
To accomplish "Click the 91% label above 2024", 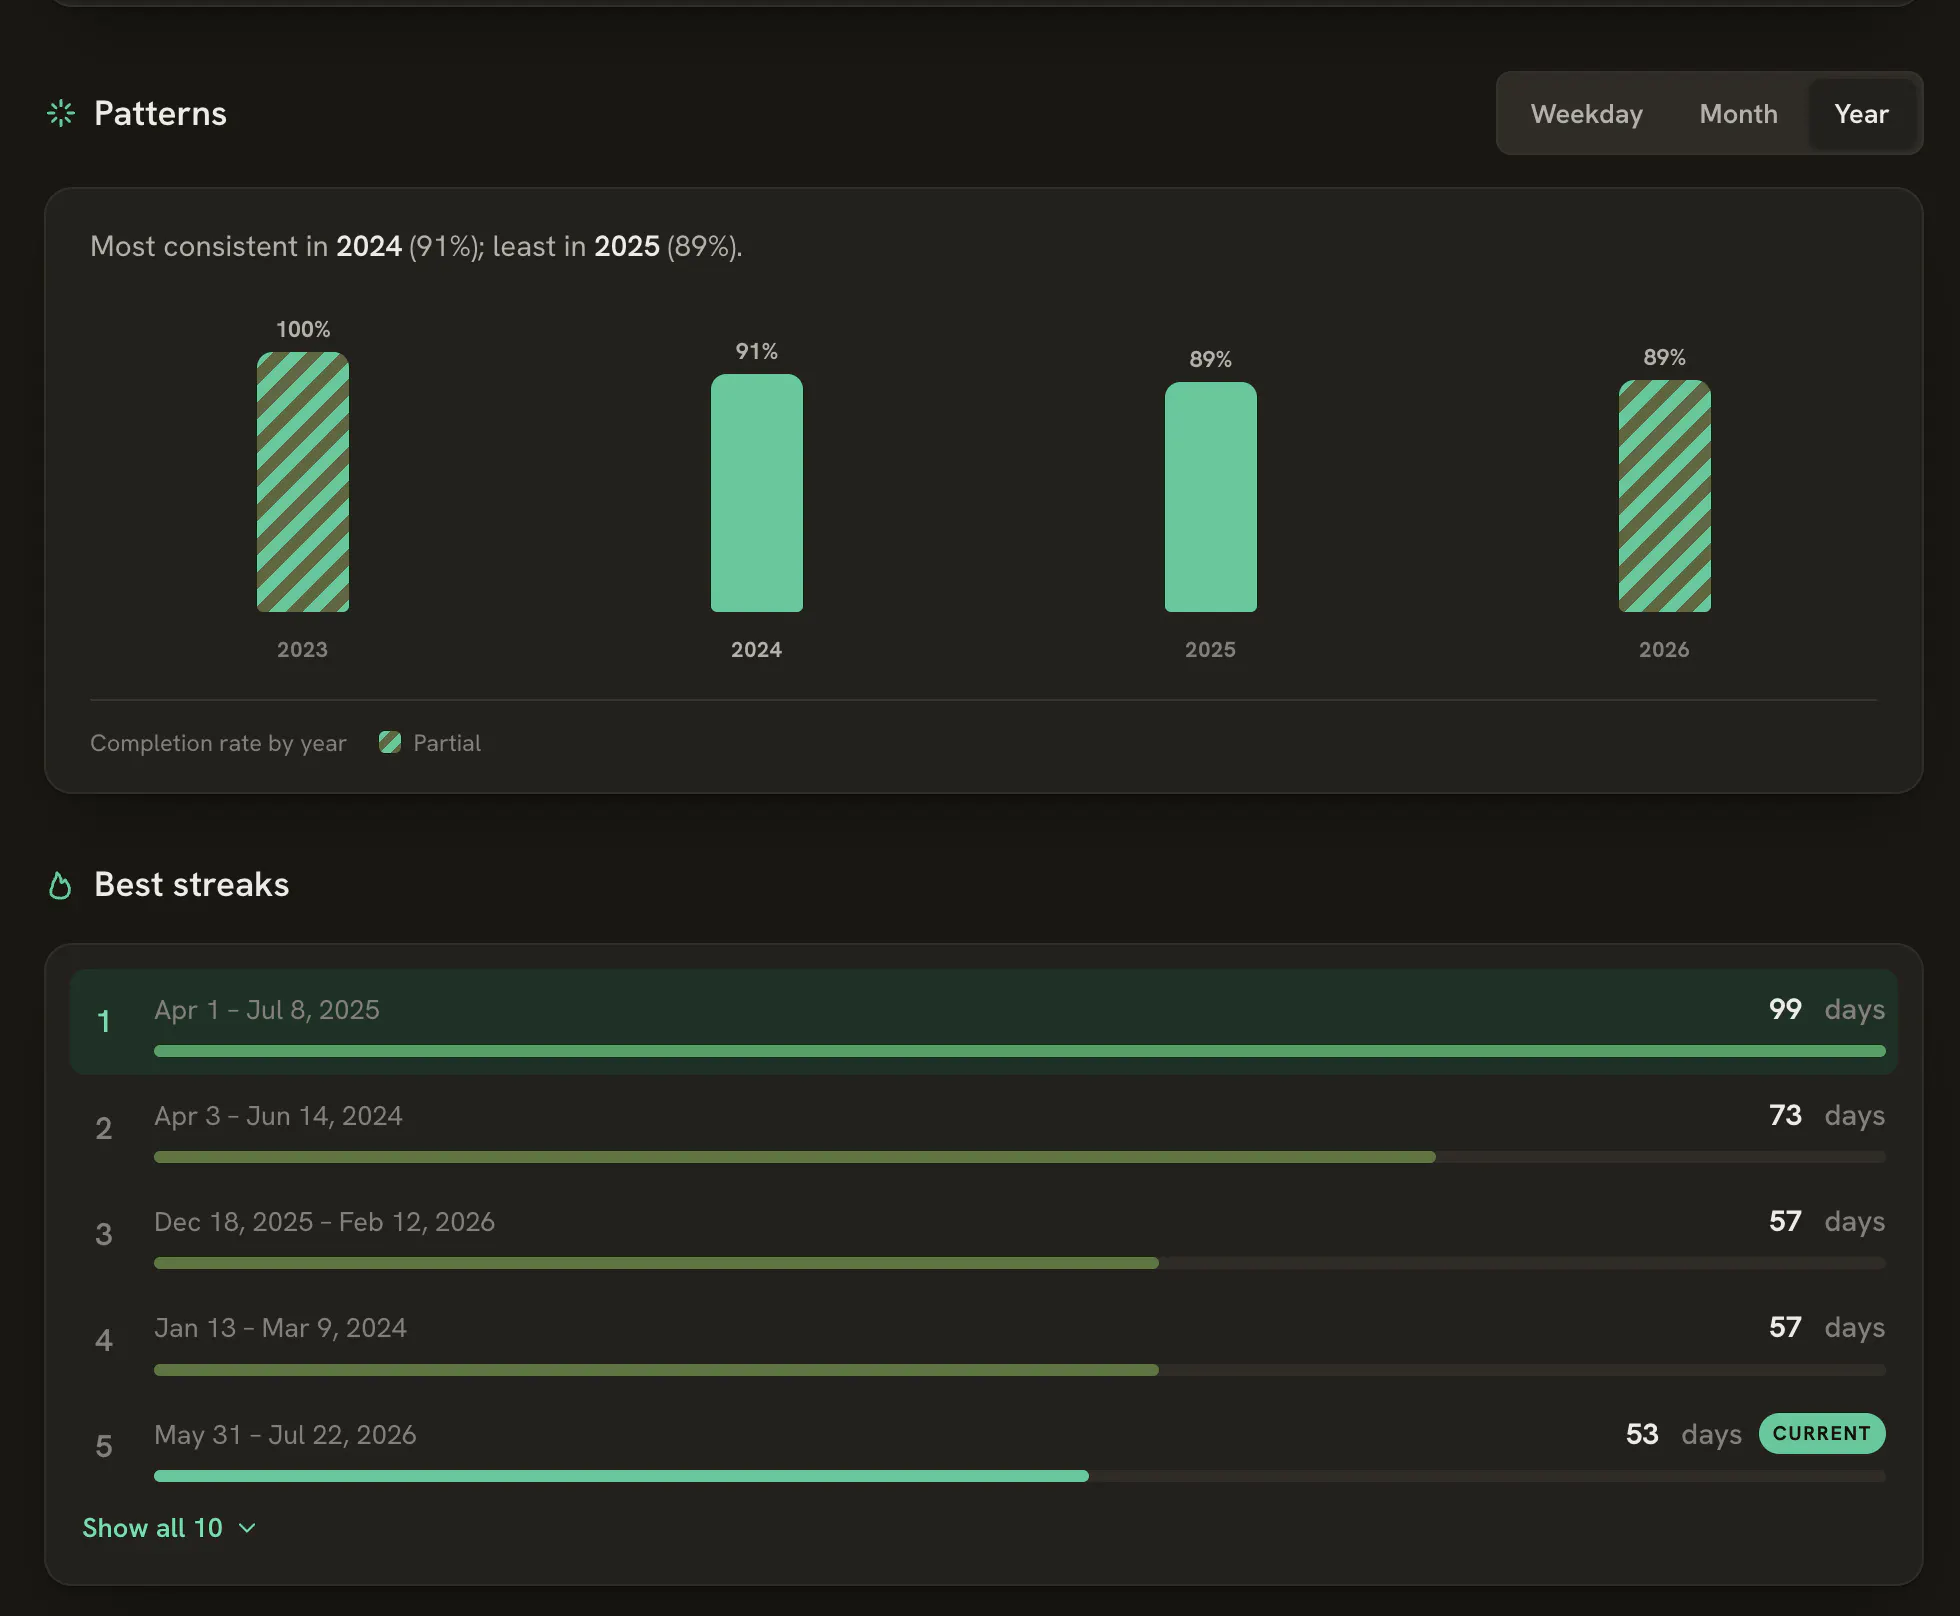I will (757, 351).
